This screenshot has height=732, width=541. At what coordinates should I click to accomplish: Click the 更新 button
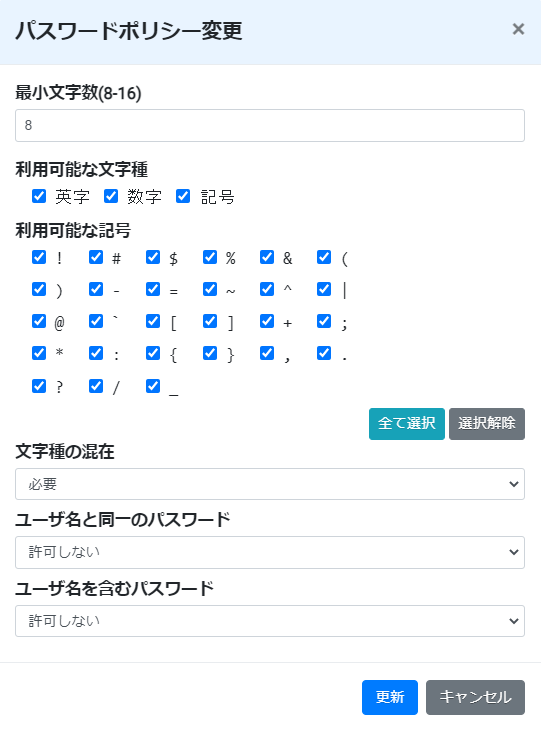pos(390,697)
